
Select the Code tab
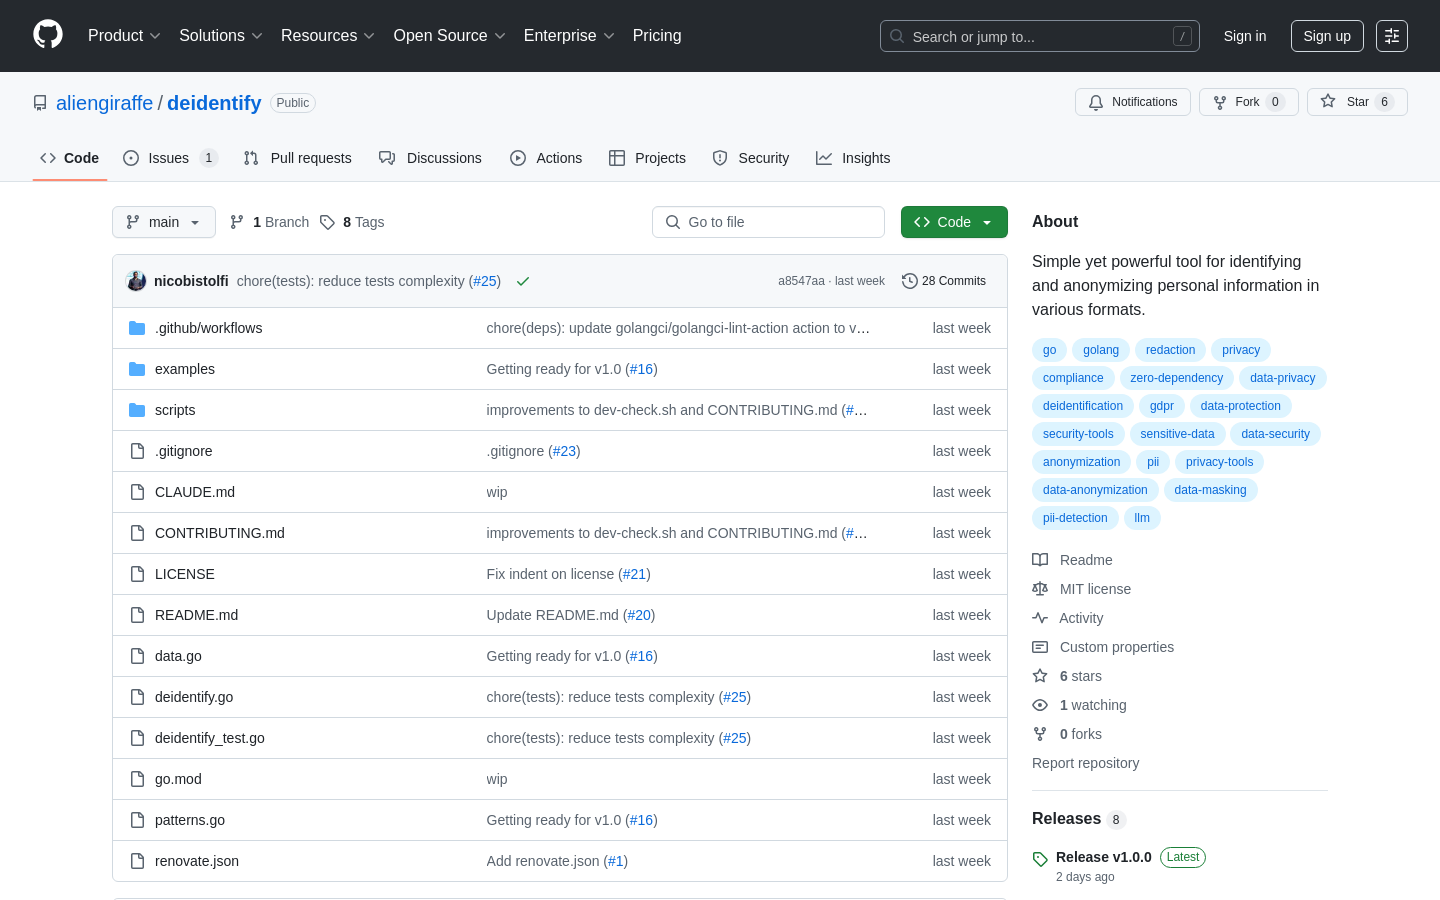[70, 158]
